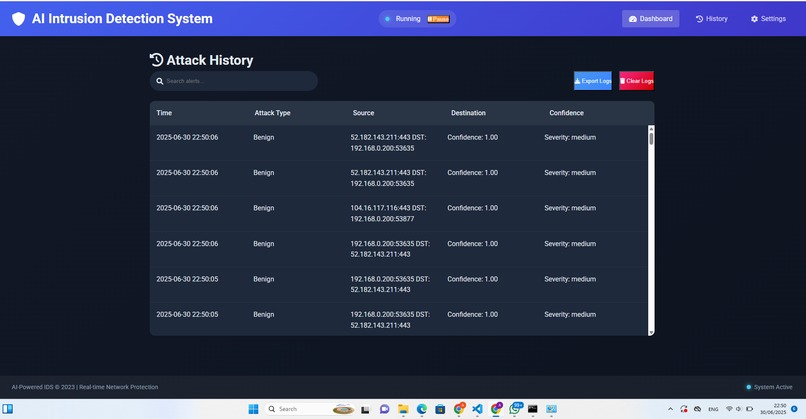
Task: Select 22:50:06 row with source 192.168.0.200:53635
Action: 398,249
